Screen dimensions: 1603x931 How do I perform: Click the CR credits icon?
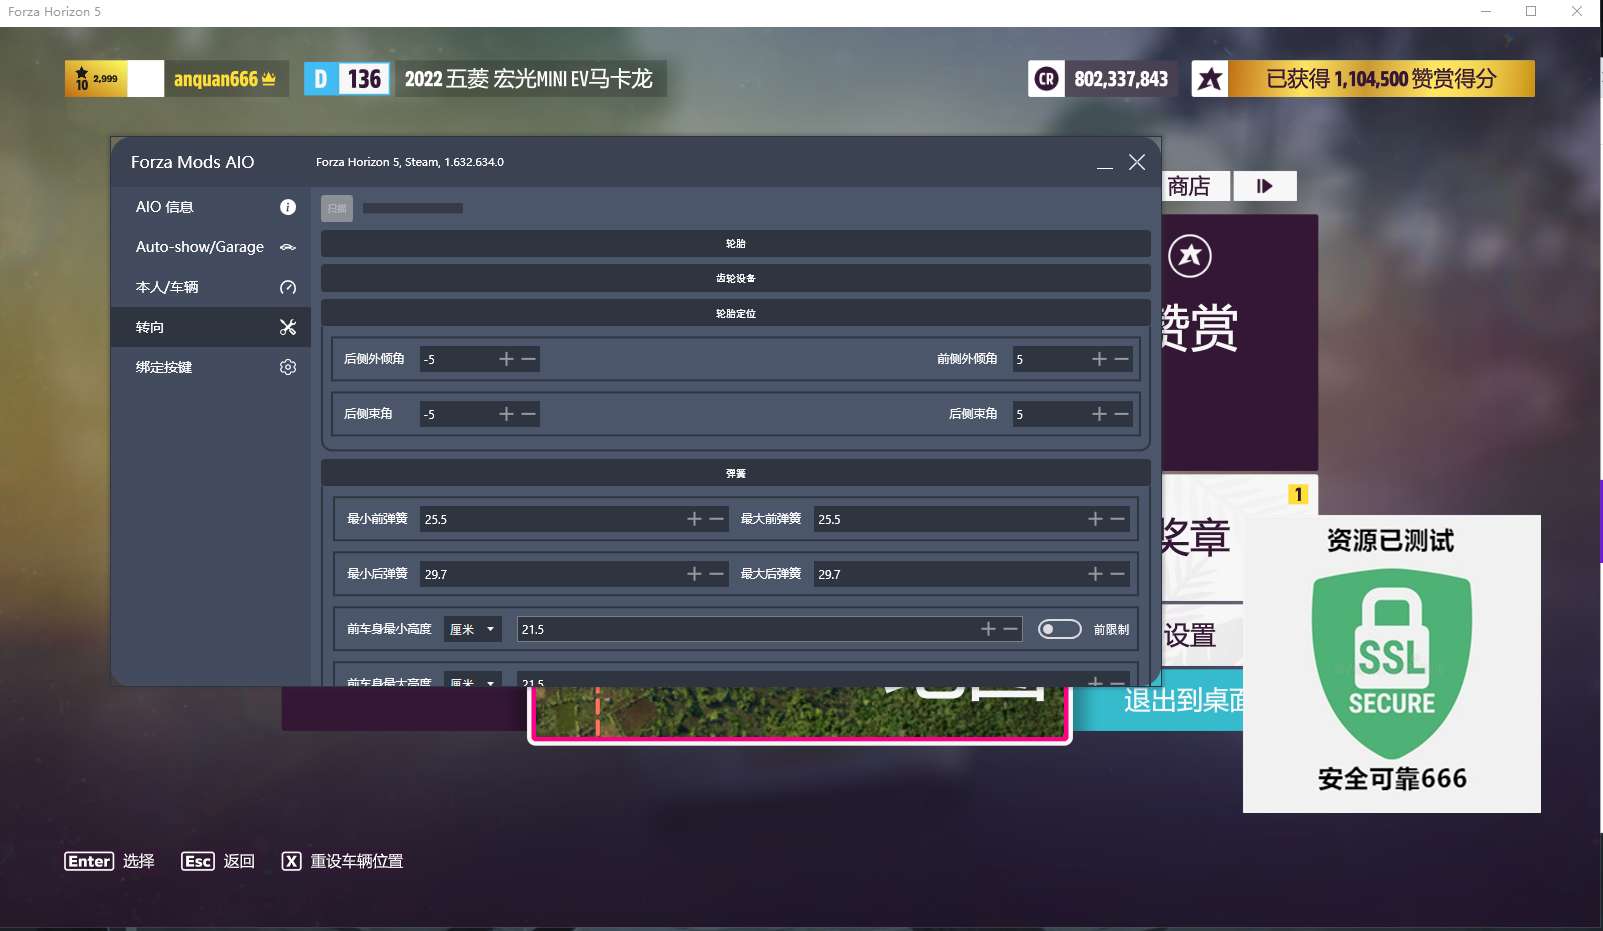tap(1047, 79)
